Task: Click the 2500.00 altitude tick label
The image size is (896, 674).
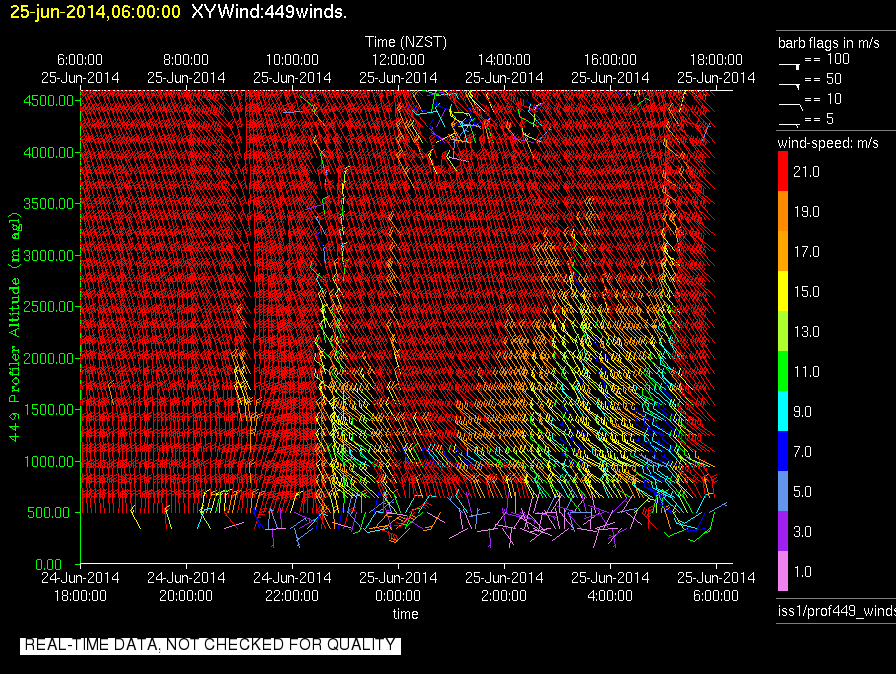Action: 49,307
